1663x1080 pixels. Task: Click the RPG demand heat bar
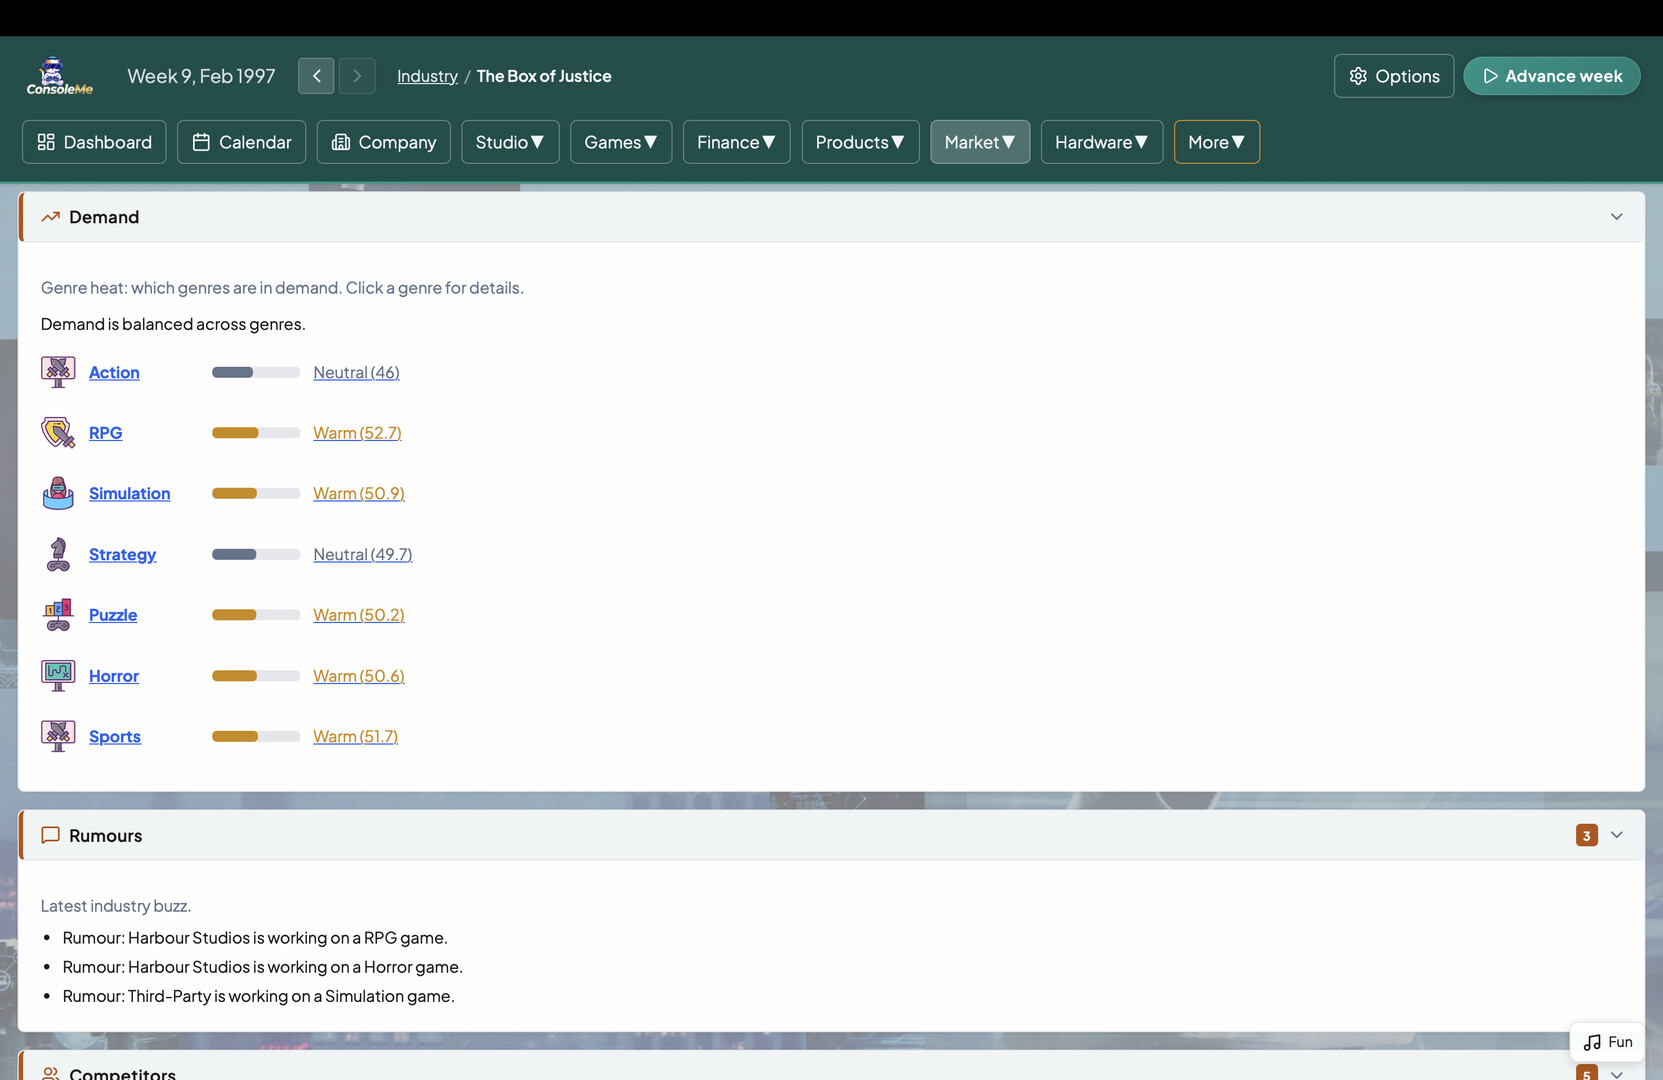pos(255,432)
